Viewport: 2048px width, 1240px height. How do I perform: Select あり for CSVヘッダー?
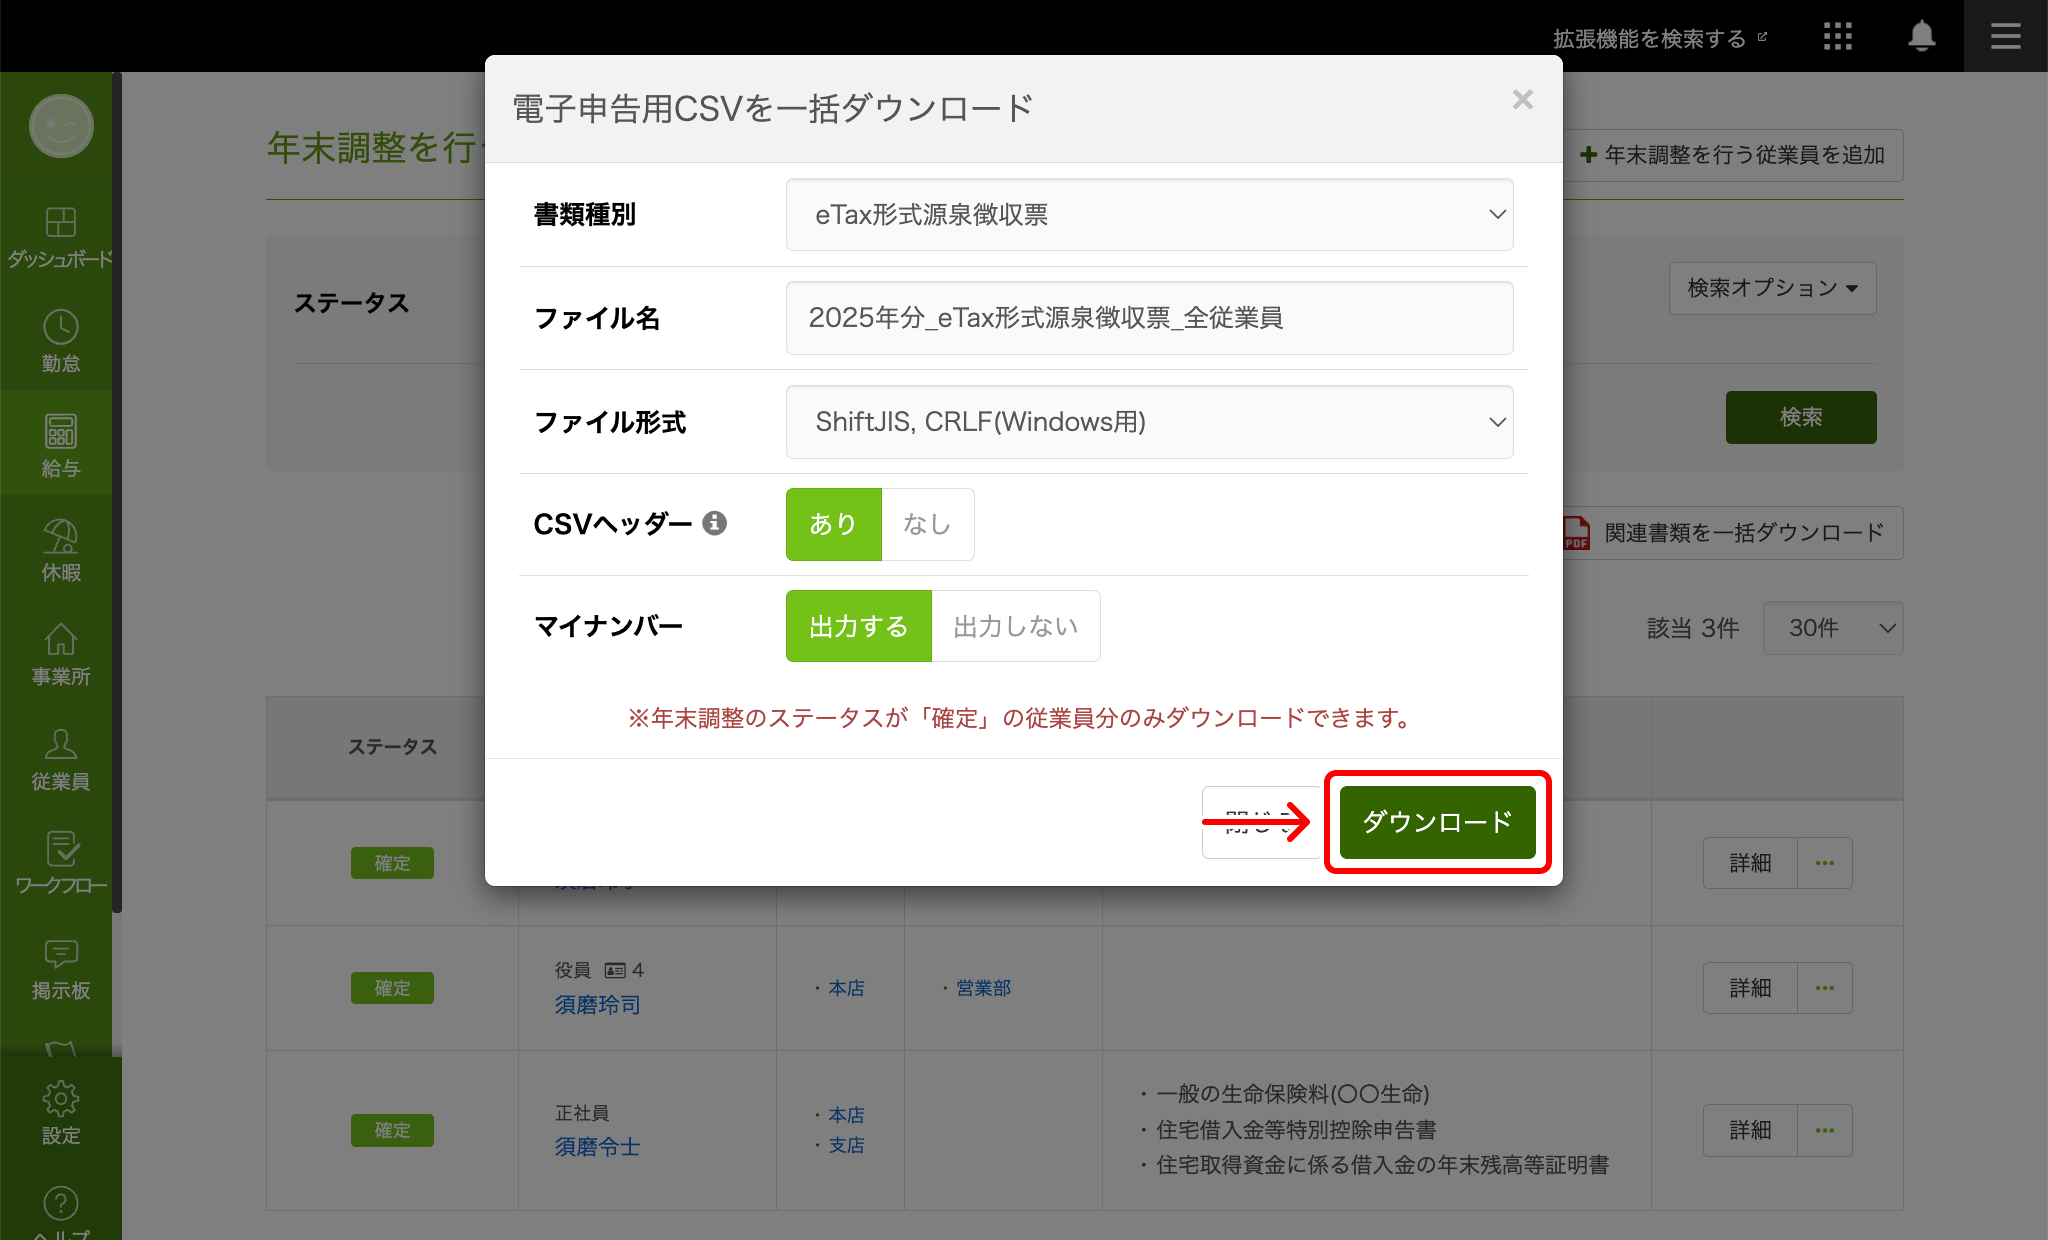(833, 524)
